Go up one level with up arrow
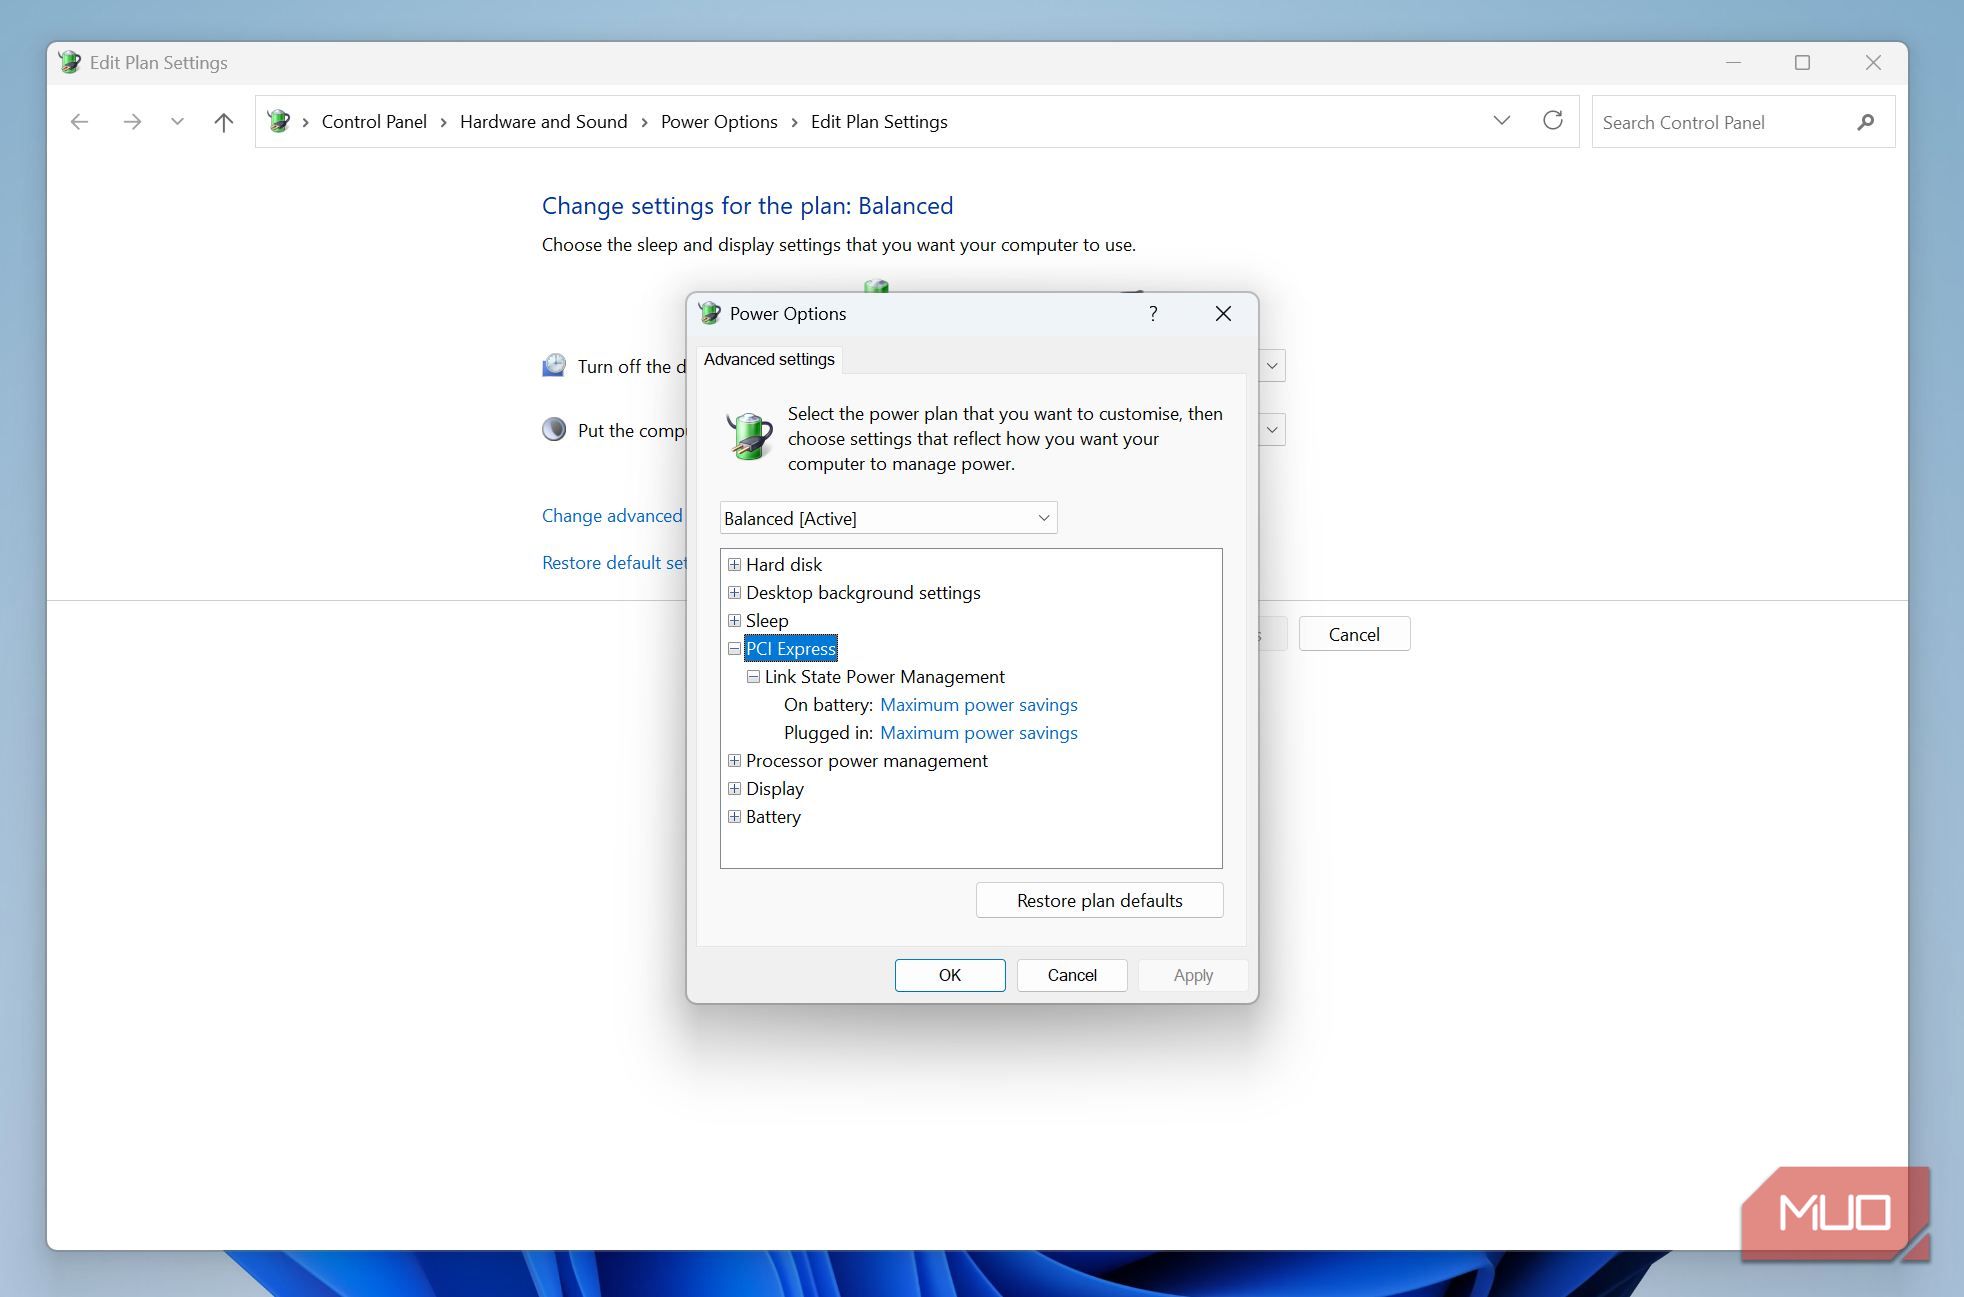Viewport: 1964px width, 1297px height. pyautogui.click(x=224, y=122)
